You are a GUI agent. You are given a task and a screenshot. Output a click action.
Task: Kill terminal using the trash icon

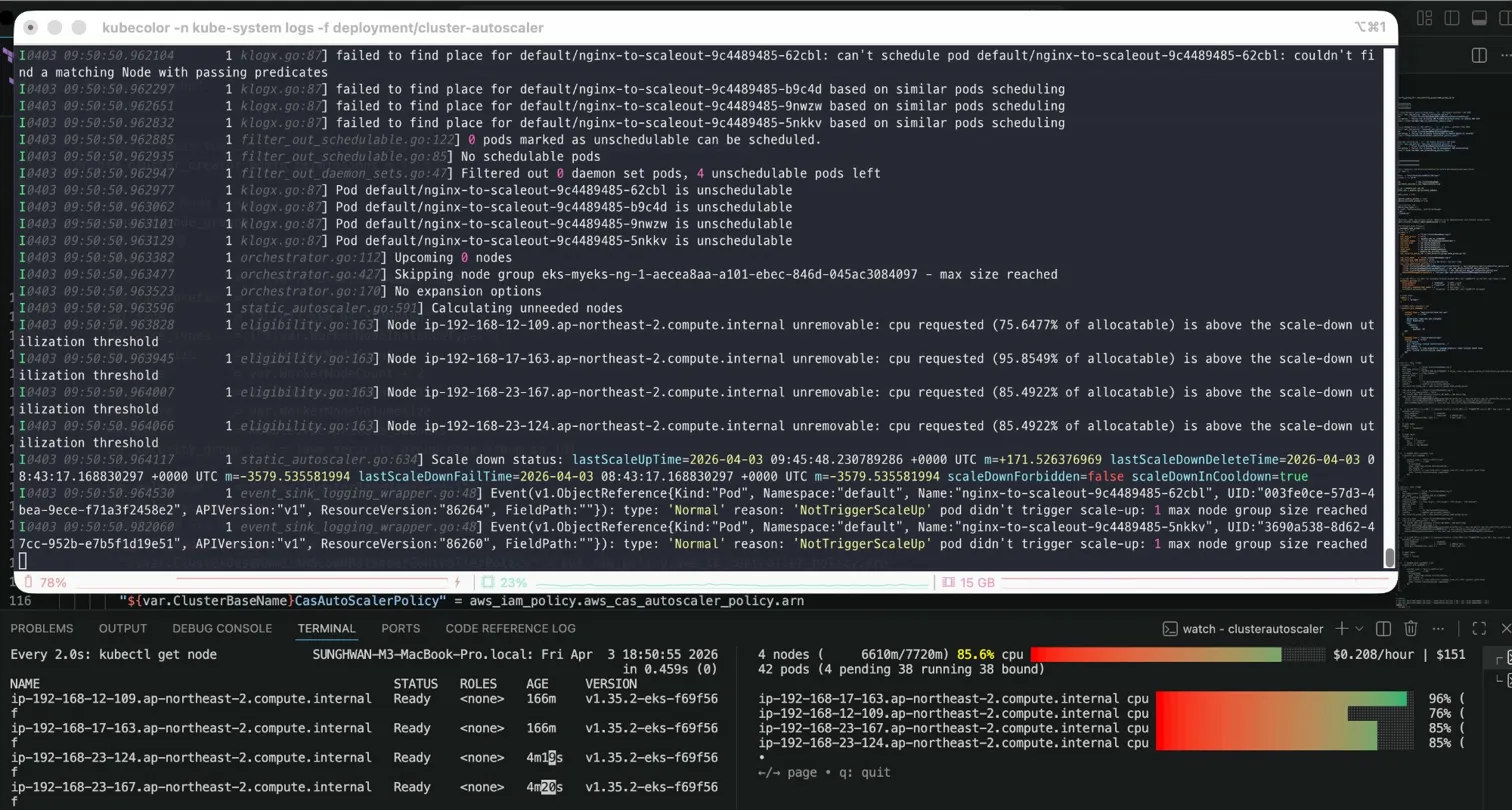[x=1411, y=629]
